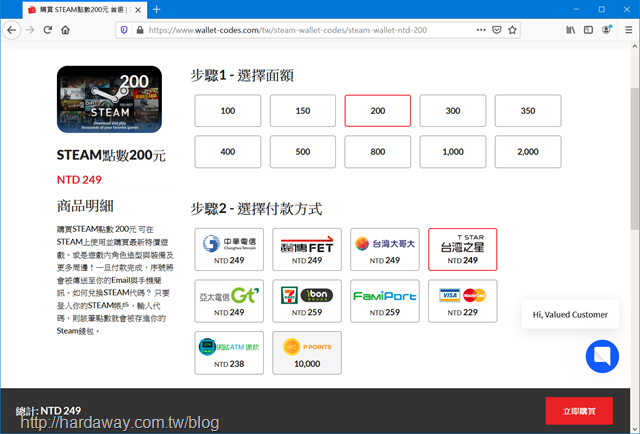This screenshot has height=434, width=640.
Task: Close the STEAM點數200元 tab
Action: [x=138, y=10]
